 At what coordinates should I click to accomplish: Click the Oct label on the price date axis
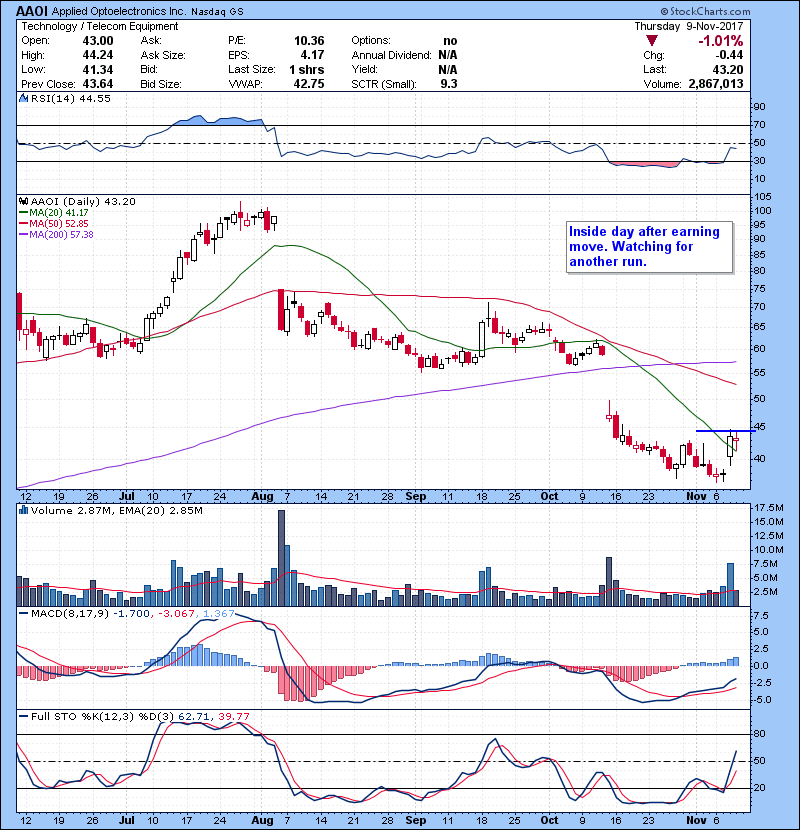pos(549,497)
